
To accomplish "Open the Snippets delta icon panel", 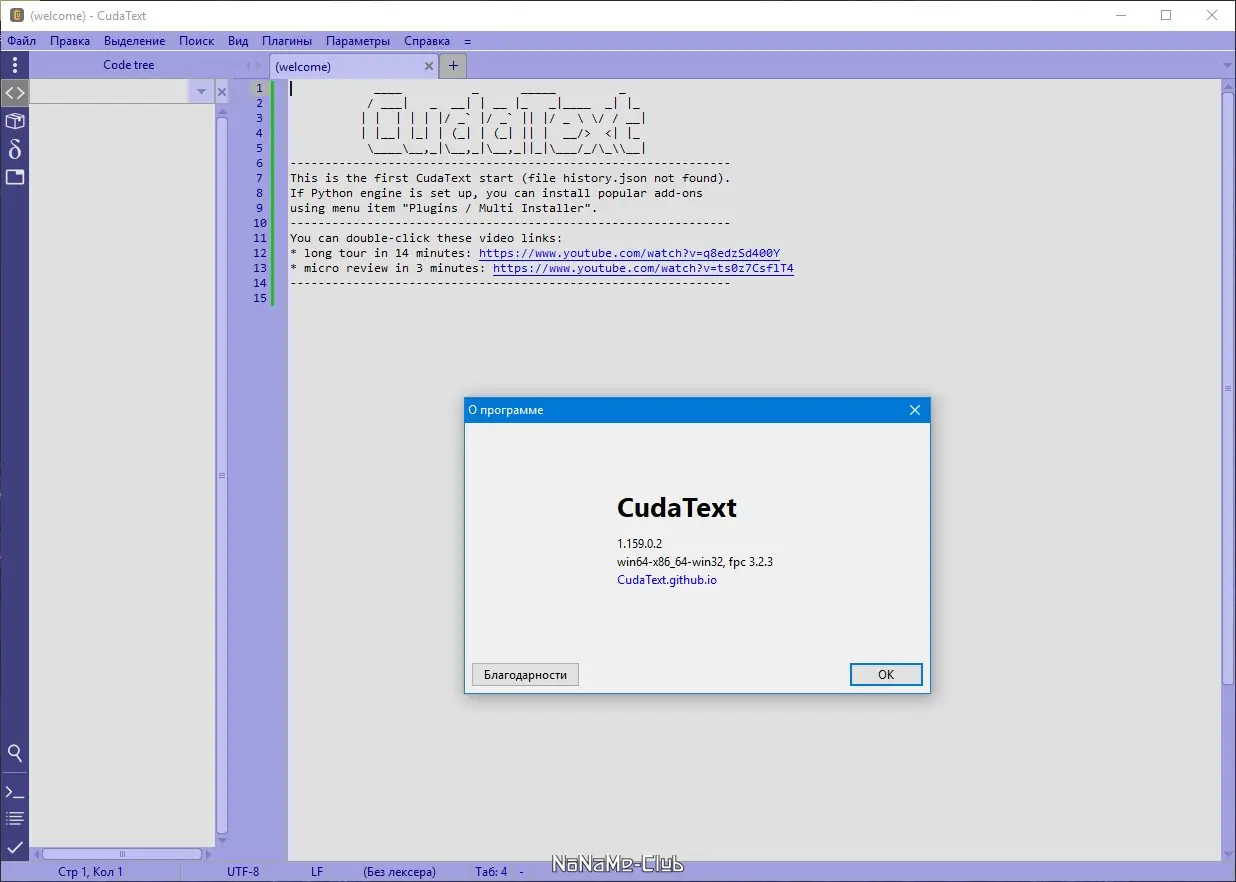I will pos(14,149).
